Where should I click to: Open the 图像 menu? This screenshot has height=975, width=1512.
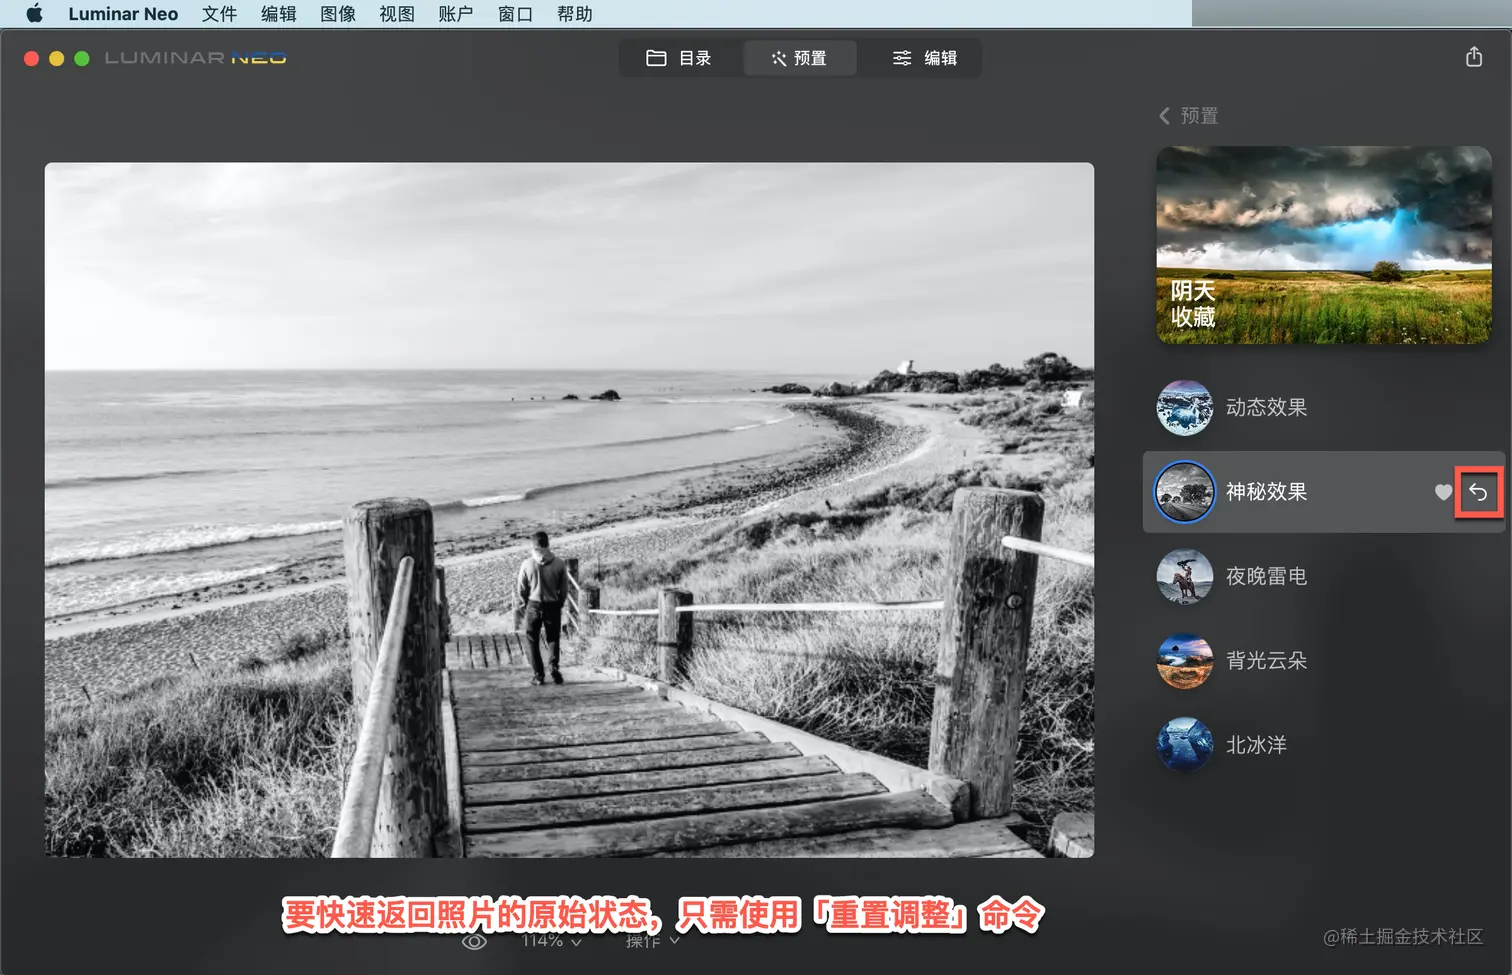(x=338, y=14)
